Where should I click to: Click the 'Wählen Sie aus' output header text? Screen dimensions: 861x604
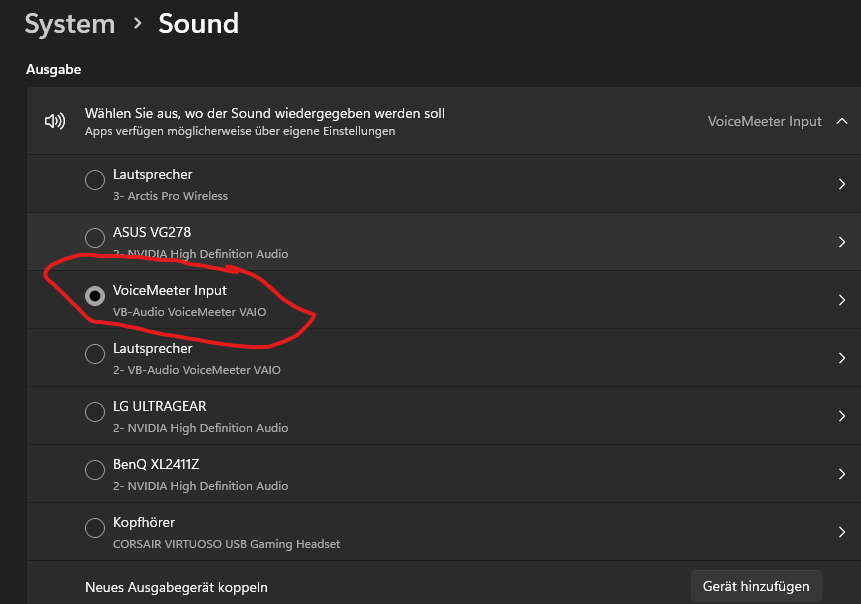point(264,114)
